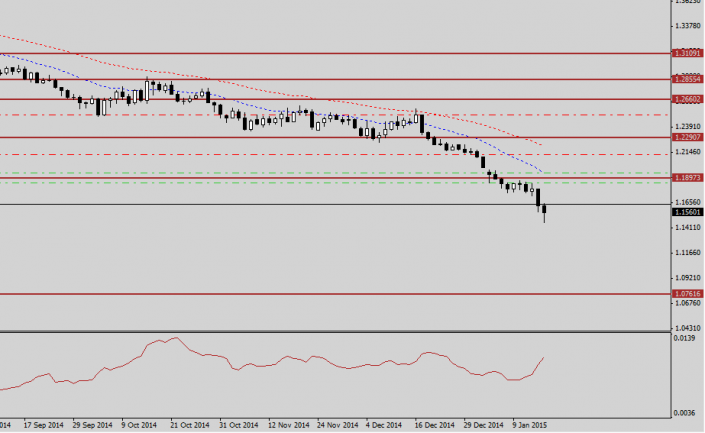Click the 1.26602 price level tag
Viewport: 705px width, 433px height.
(686, 99)
